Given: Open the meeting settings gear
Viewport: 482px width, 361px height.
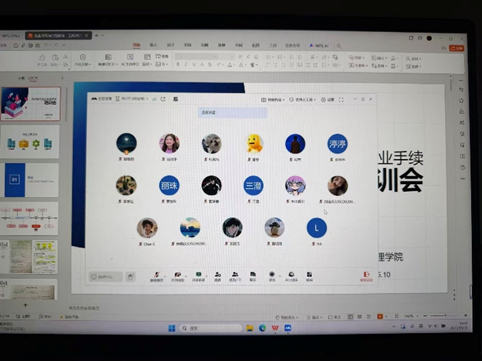Looking at the screenshot, I should (x=327, y=99).
